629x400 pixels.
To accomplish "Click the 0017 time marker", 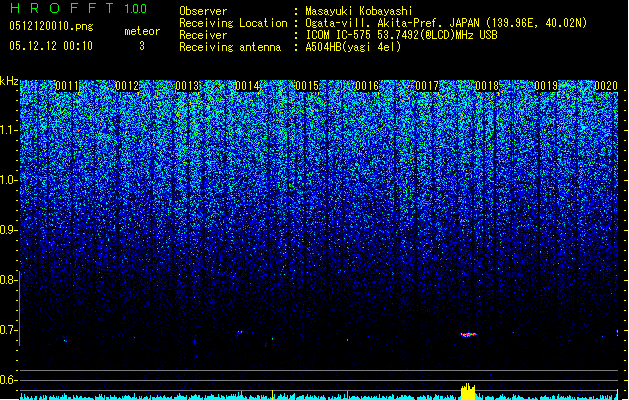I will [x=427, y=86].
